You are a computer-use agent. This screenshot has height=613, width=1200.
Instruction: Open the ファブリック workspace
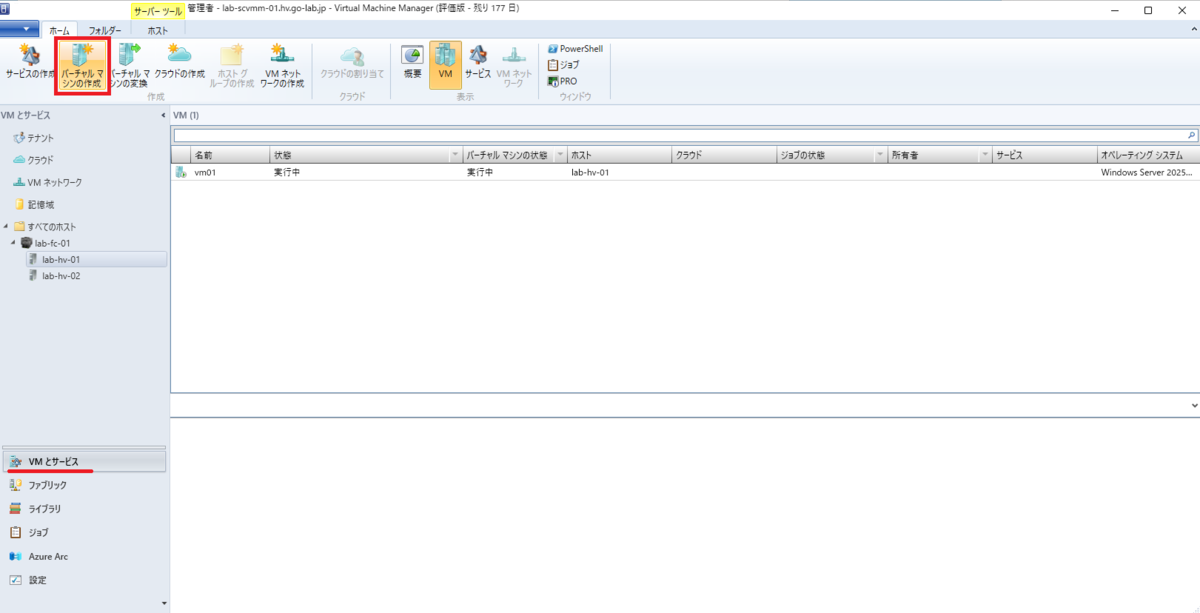pyautogui.click(x=84, y=485)
